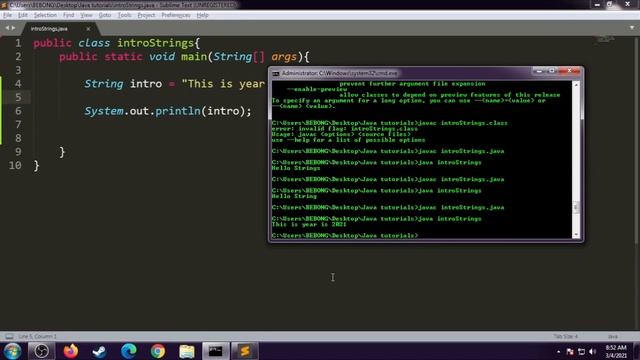Open the View menu

86,15
